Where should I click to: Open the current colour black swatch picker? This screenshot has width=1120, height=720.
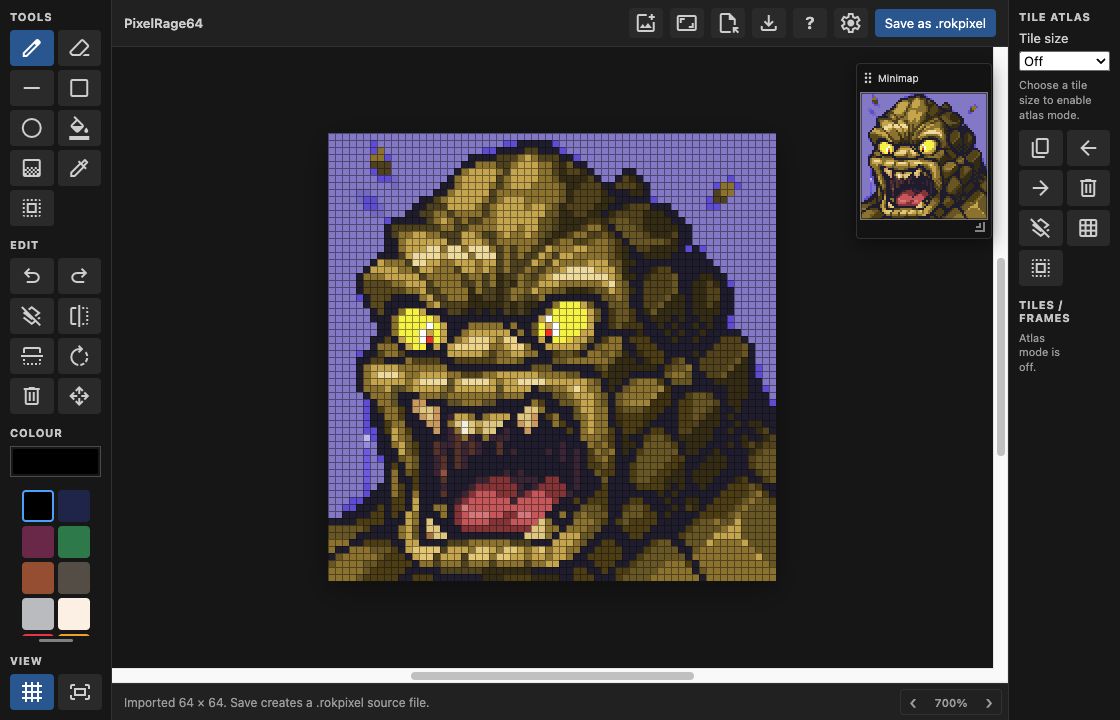tap(55, 461)
